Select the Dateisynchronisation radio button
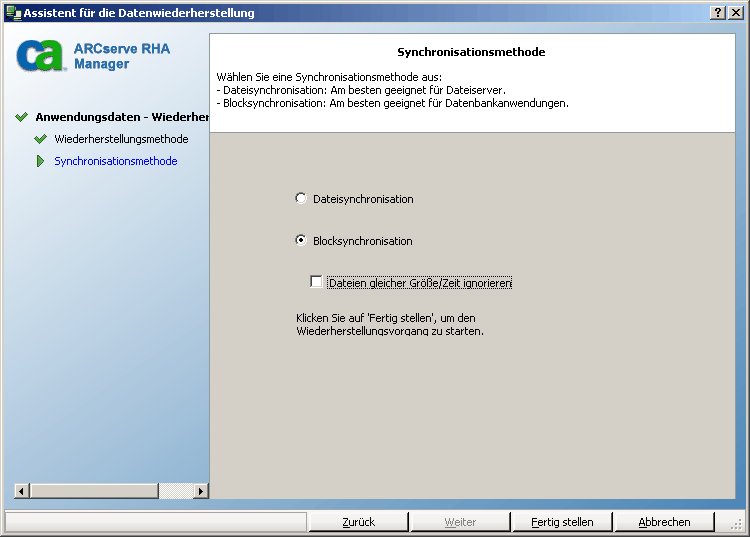This screenshot has height=537, width=750. point(301,198)
